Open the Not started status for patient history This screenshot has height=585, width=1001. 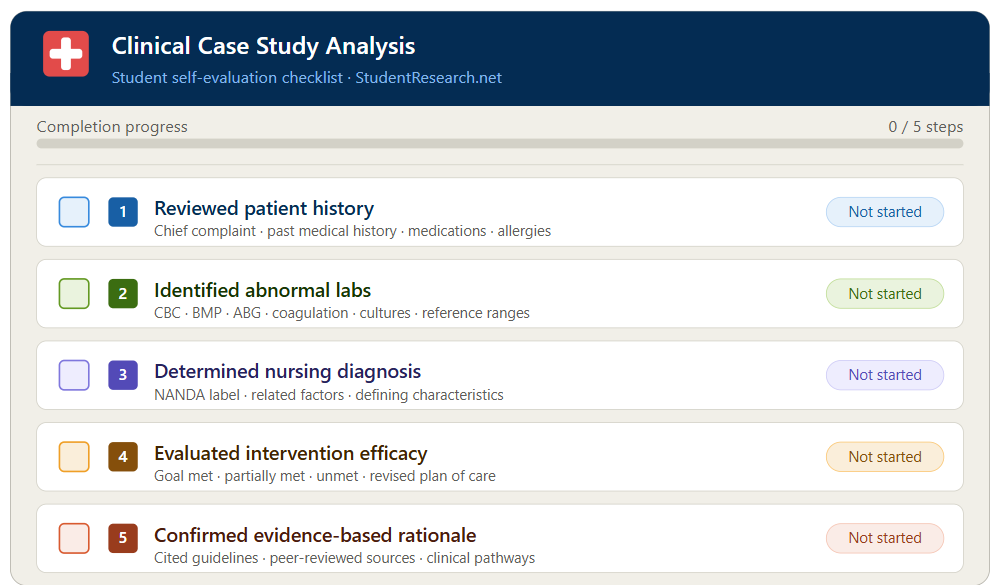pyautogui.click(x=884, y=212)
